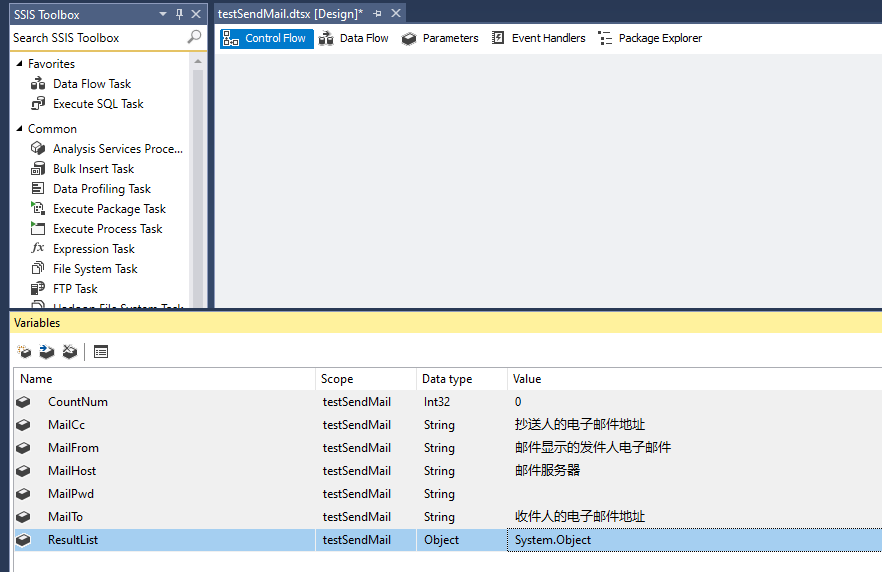The height and width of the screenshot is (572, 882).
Task: Select the Data Flow Task toolbox icon
Action: (x=38, y=84)
